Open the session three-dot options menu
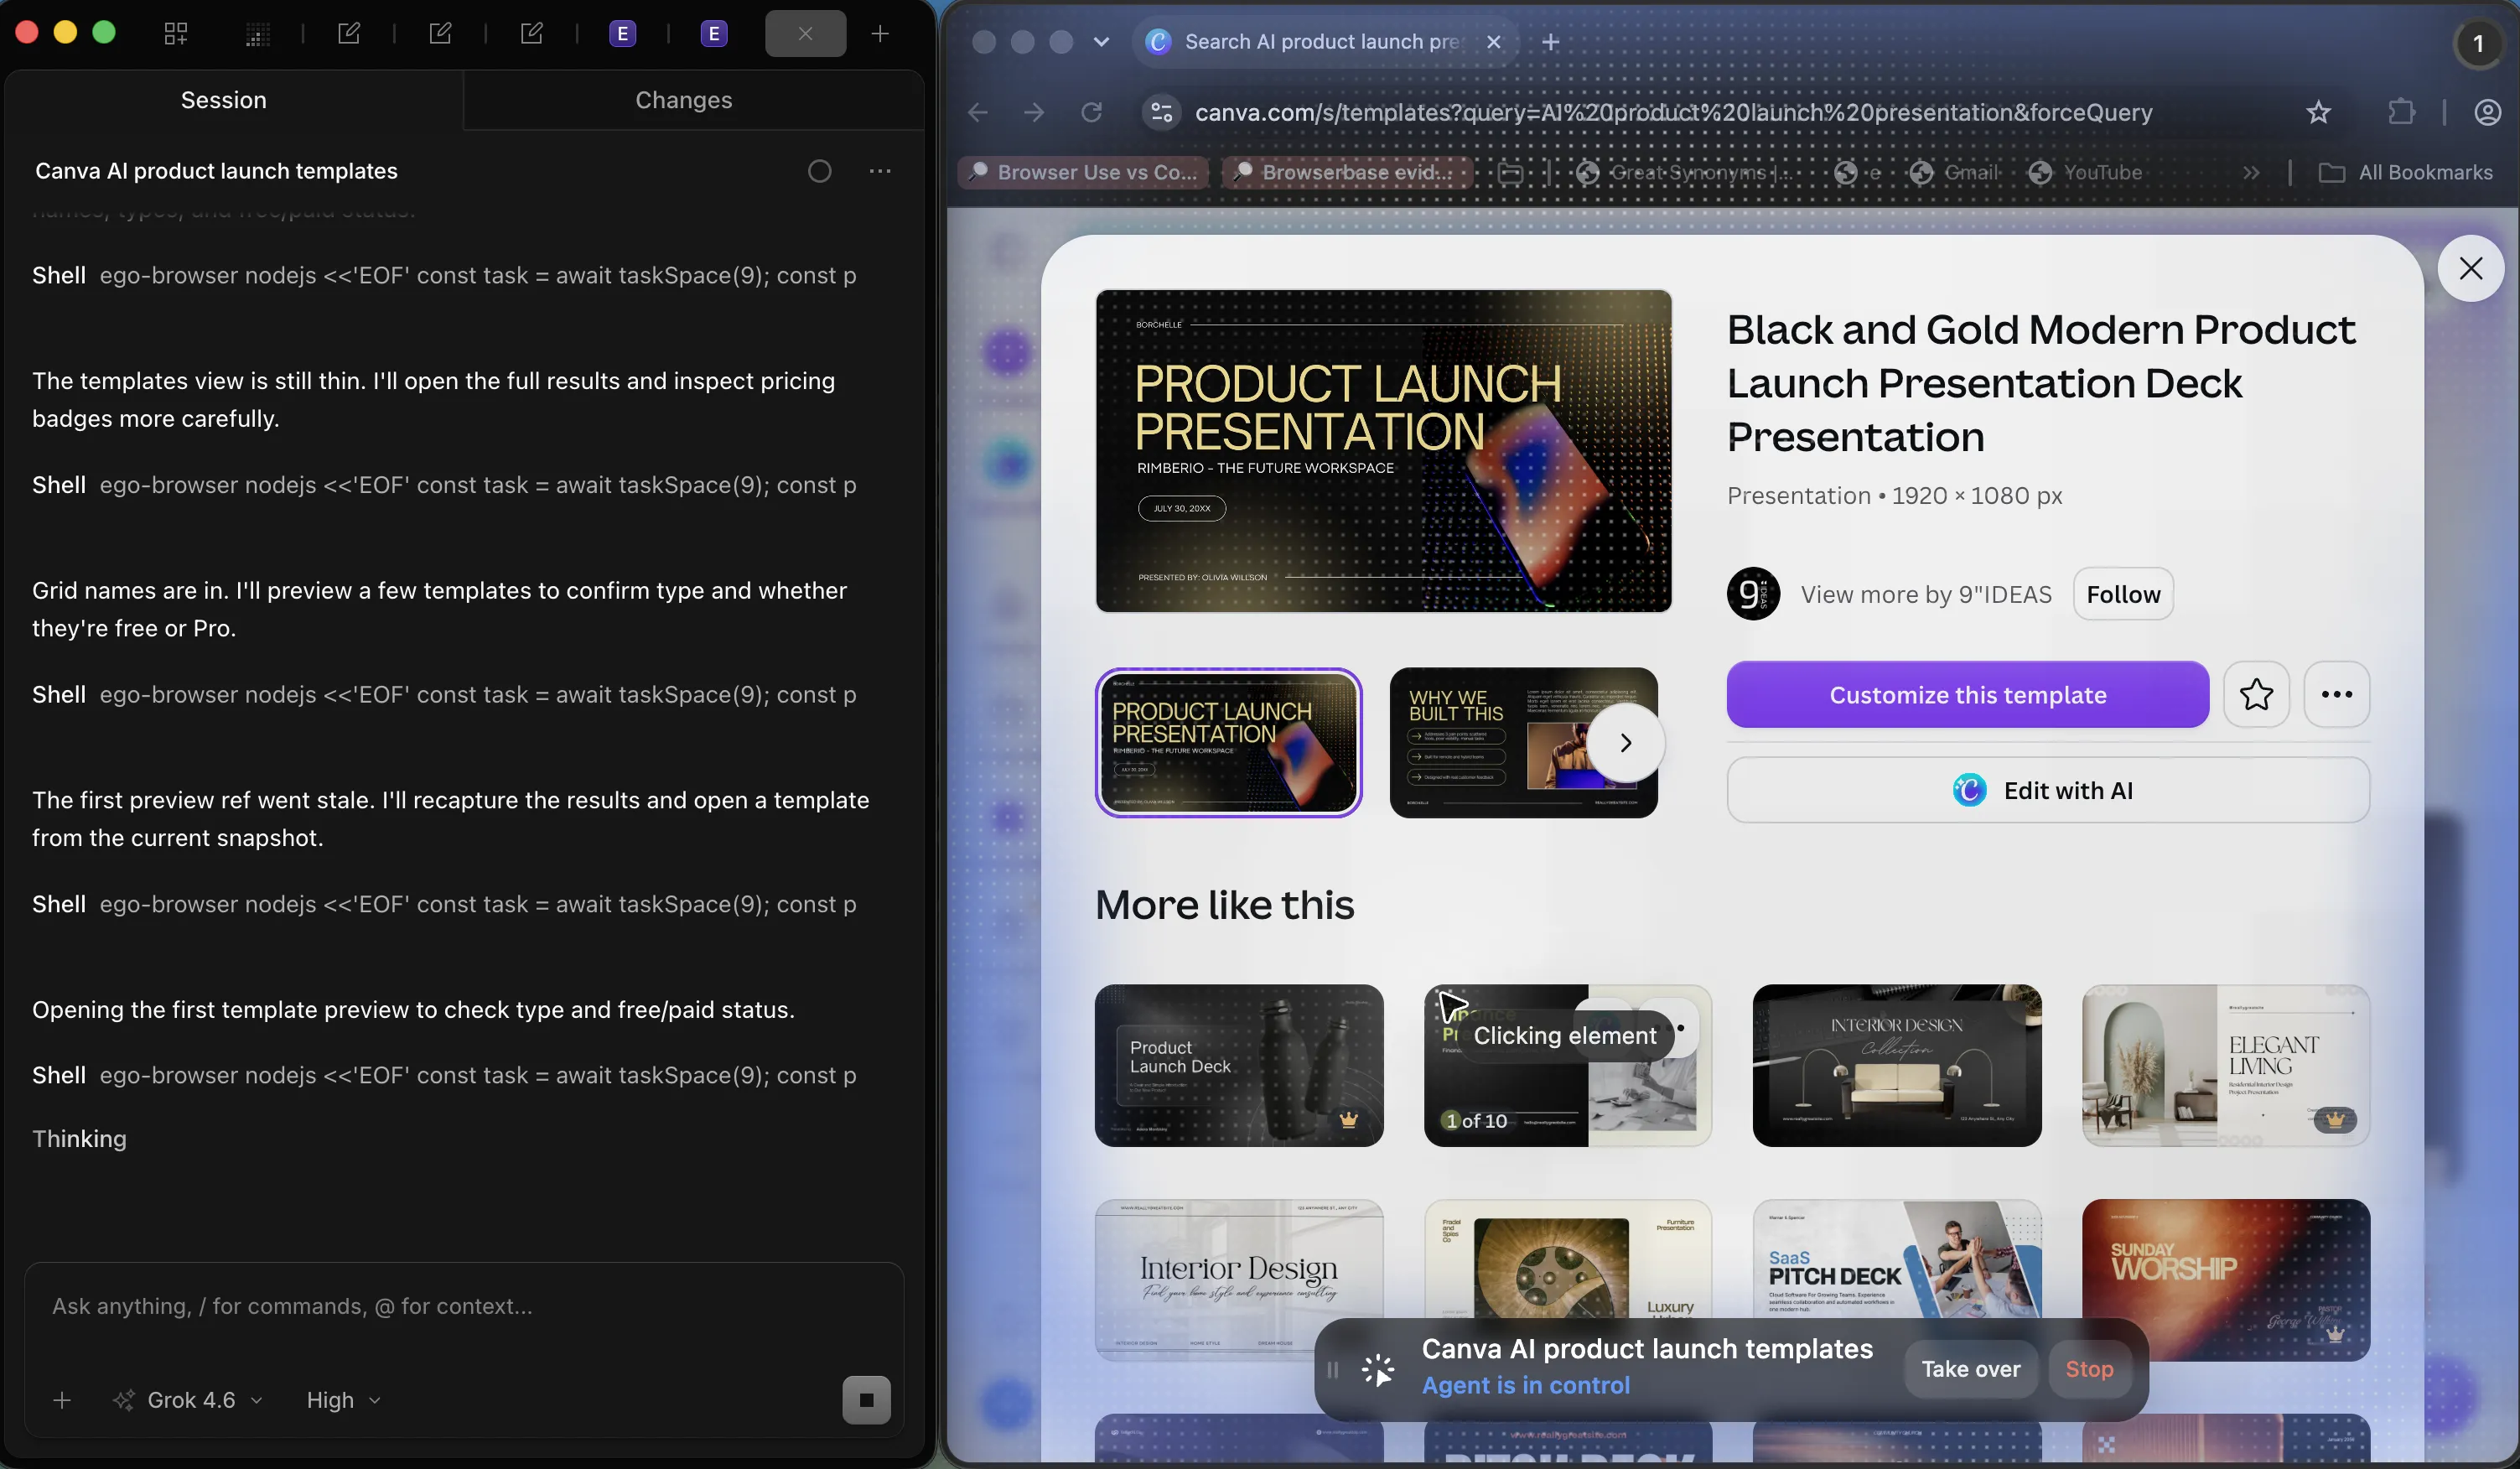Image resolution: width=2520 pixels, height=1469 pixels. 880,171
